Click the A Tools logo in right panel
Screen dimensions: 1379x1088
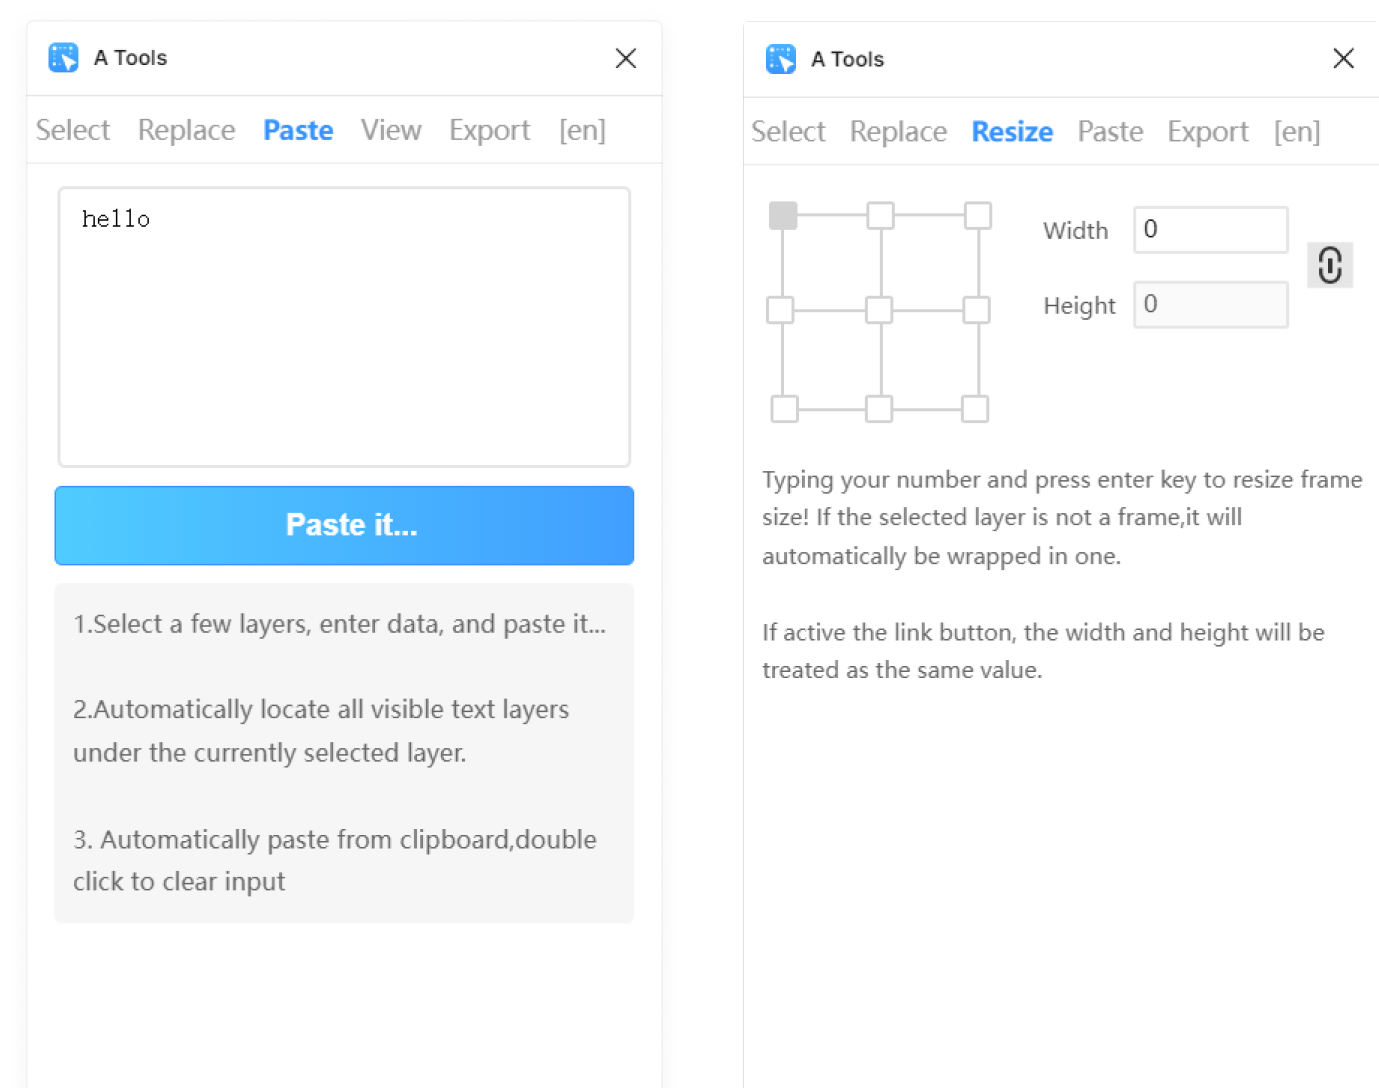tap(781, 59)
